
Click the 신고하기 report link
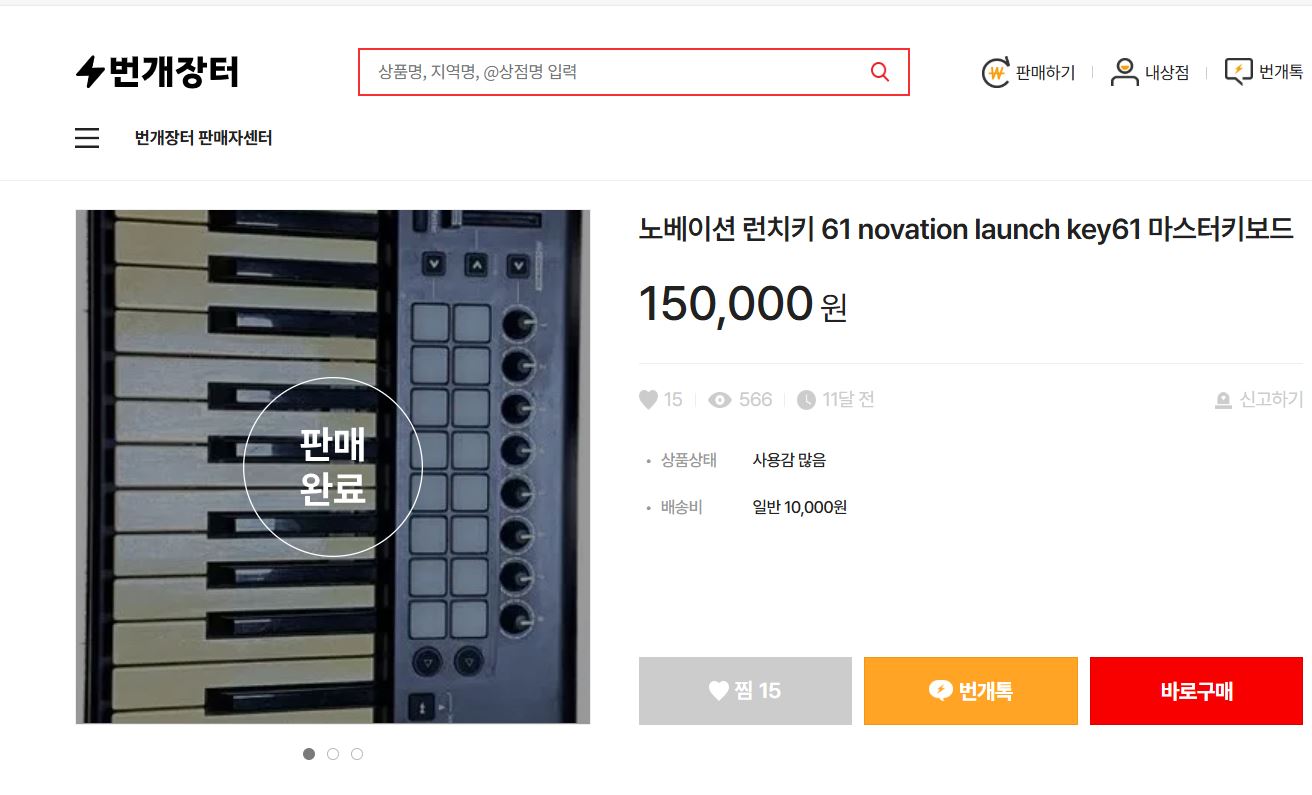pyautogui.click(x=1271, y=400)
